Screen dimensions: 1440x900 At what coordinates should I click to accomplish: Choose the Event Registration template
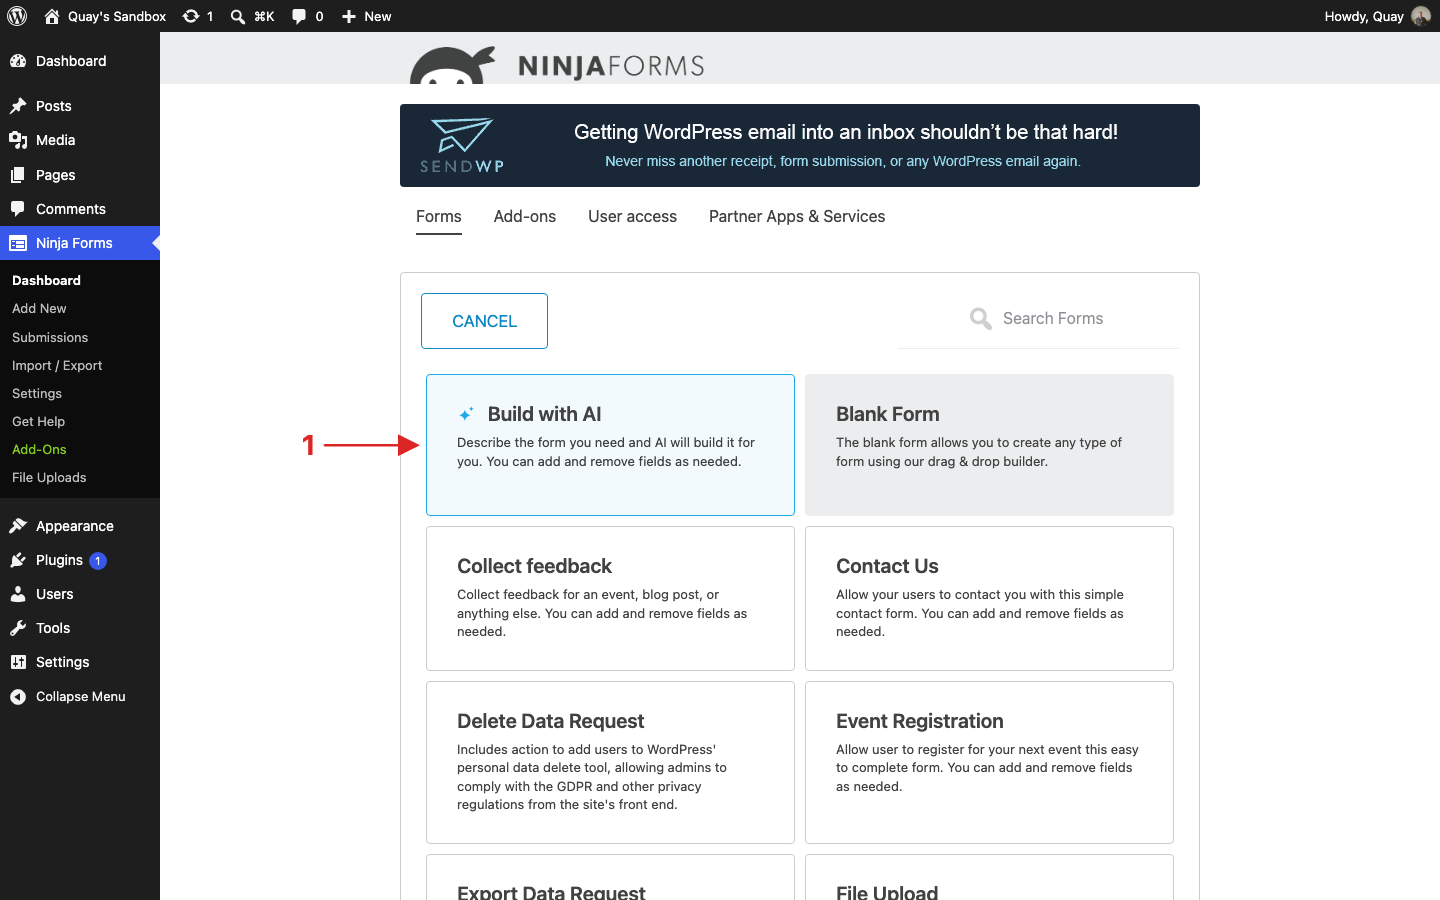[989, 762]
